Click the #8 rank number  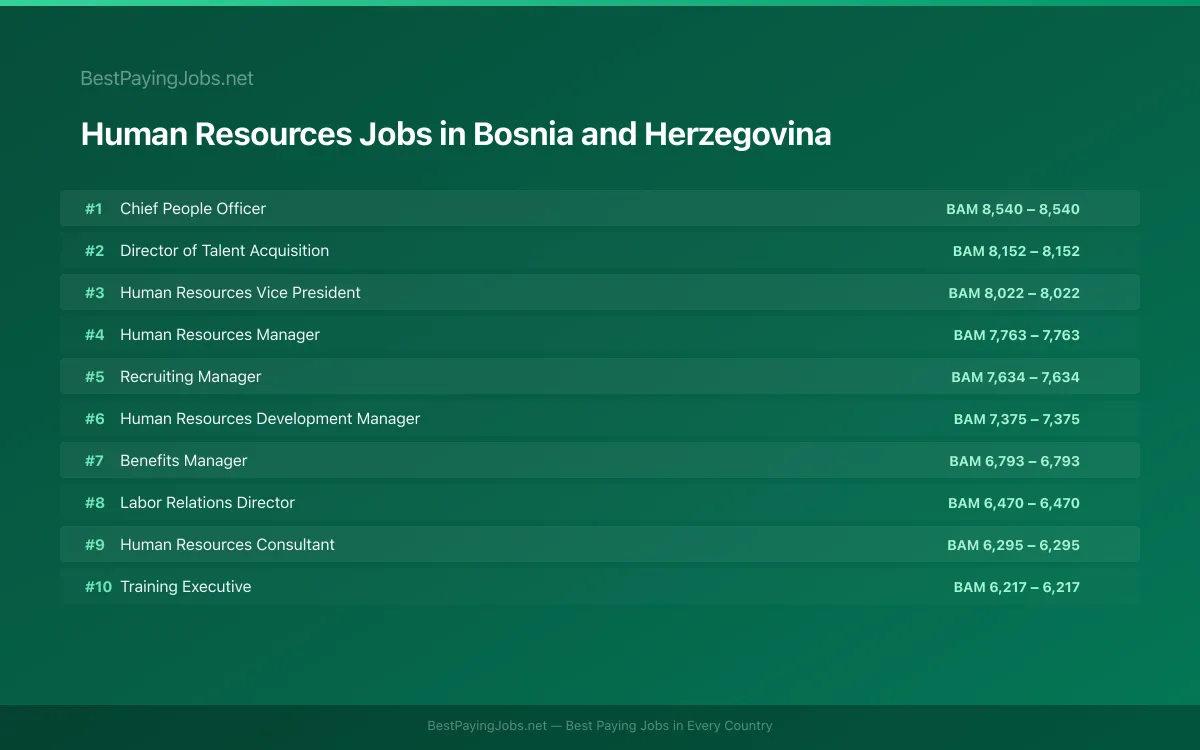tap(94, 502)
